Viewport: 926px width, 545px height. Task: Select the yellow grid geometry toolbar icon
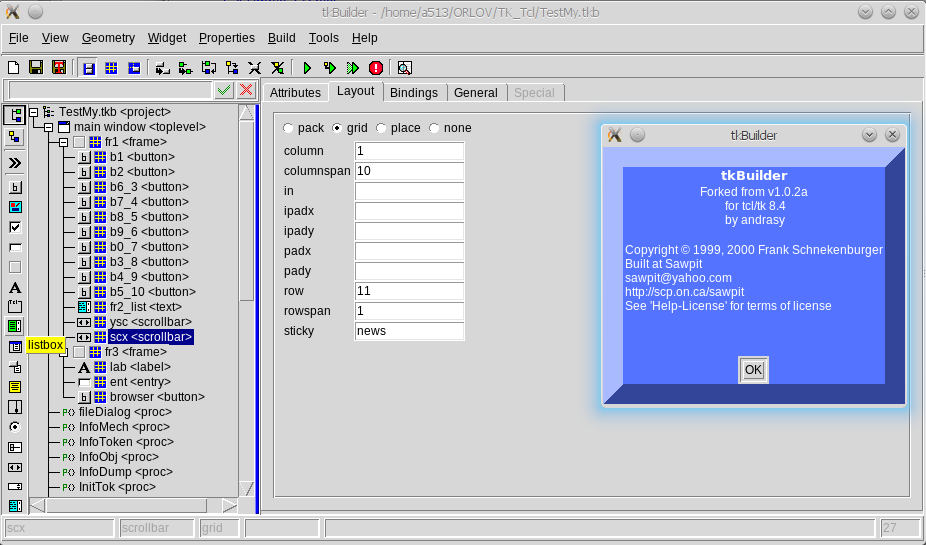(111, 68)
